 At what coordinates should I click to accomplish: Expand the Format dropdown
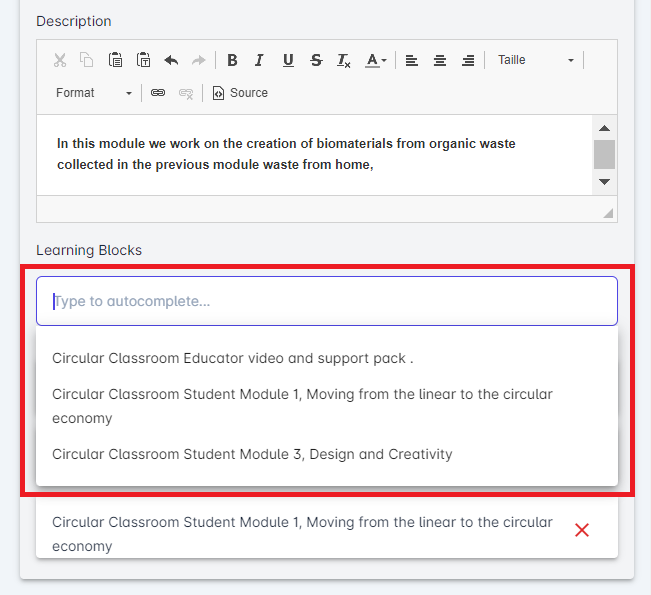point(94,93)
